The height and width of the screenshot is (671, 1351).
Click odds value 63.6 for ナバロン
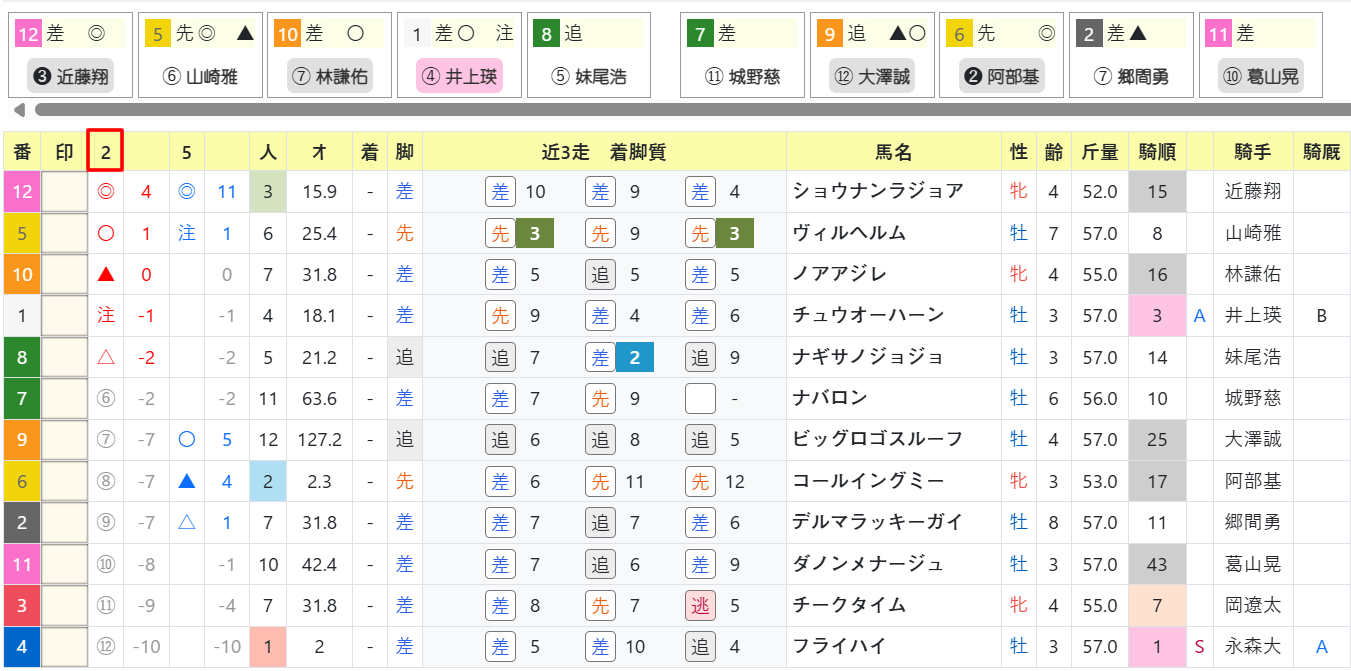tap(320, 398)
